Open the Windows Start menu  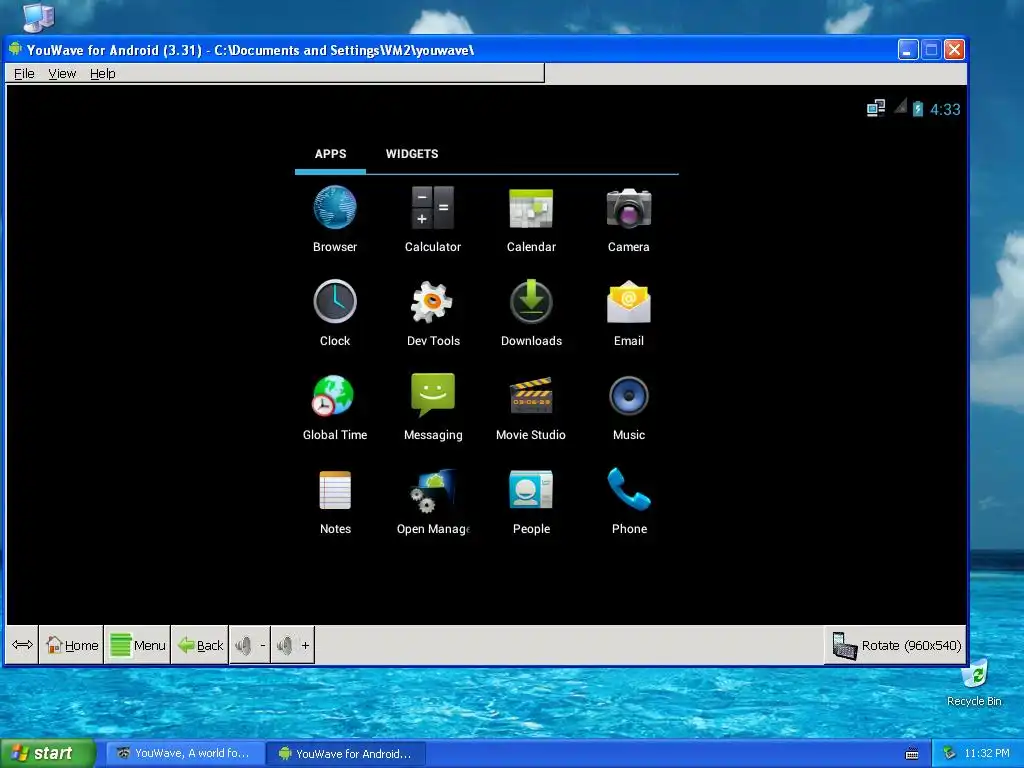(48, 753)
